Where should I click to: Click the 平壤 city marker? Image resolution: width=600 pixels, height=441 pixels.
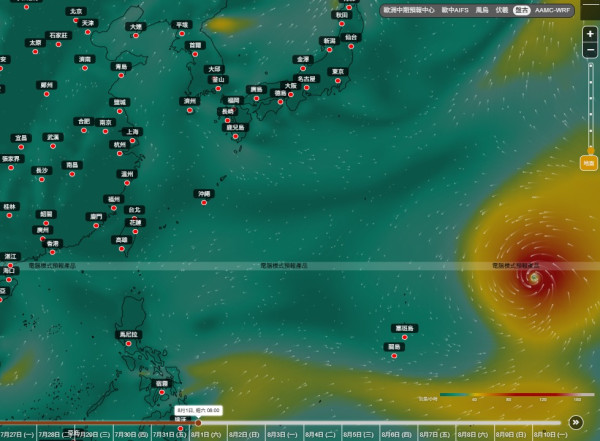(x=182, y=34)
